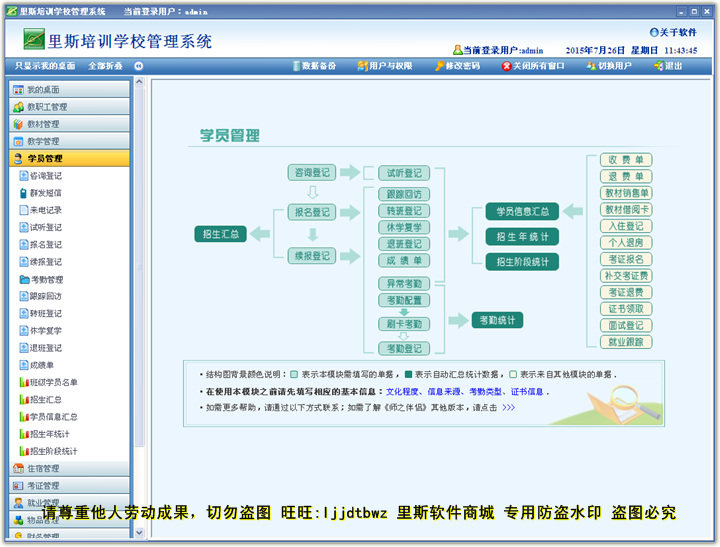720x547 pixels.
Task: Open 学员信息汇总 in sidebar
Action: [x=49, y=417]
